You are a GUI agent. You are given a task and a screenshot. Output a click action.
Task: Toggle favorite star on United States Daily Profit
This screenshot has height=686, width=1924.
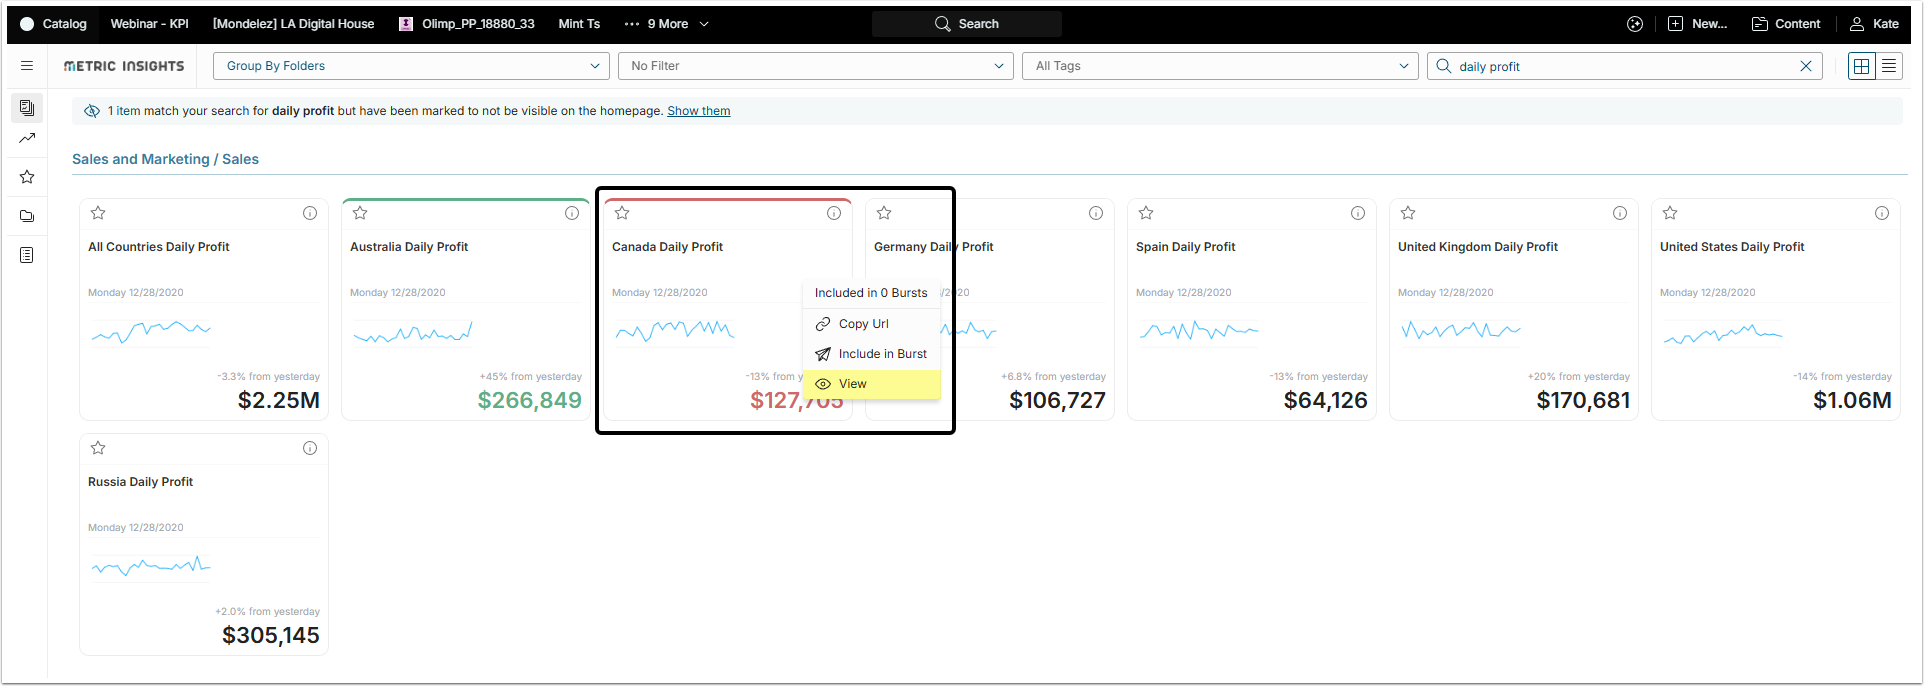1670,213
